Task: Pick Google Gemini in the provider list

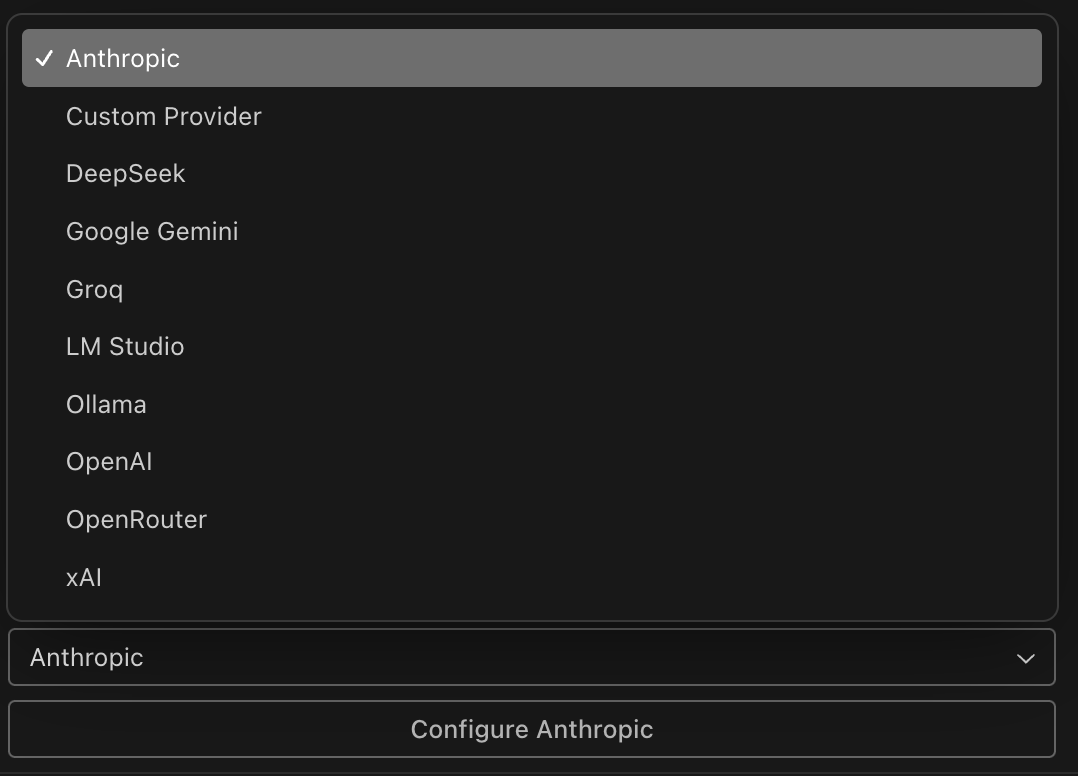Action: pos(531,232)
